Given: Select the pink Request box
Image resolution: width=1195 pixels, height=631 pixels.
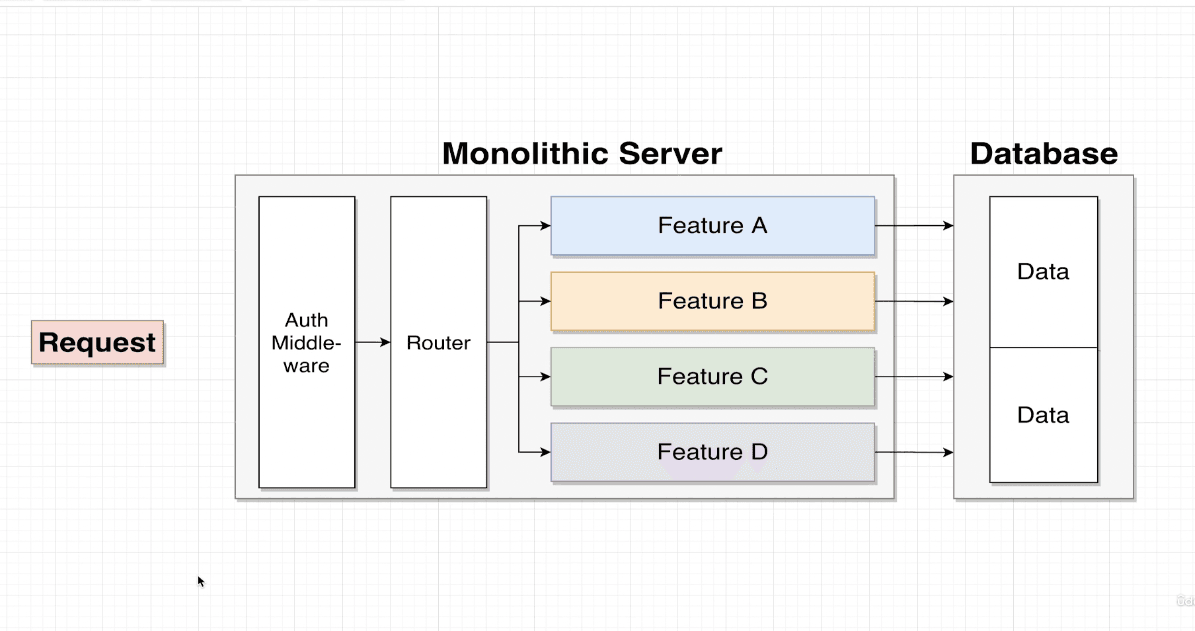Looking at the screenshot, I should point(97,343).
